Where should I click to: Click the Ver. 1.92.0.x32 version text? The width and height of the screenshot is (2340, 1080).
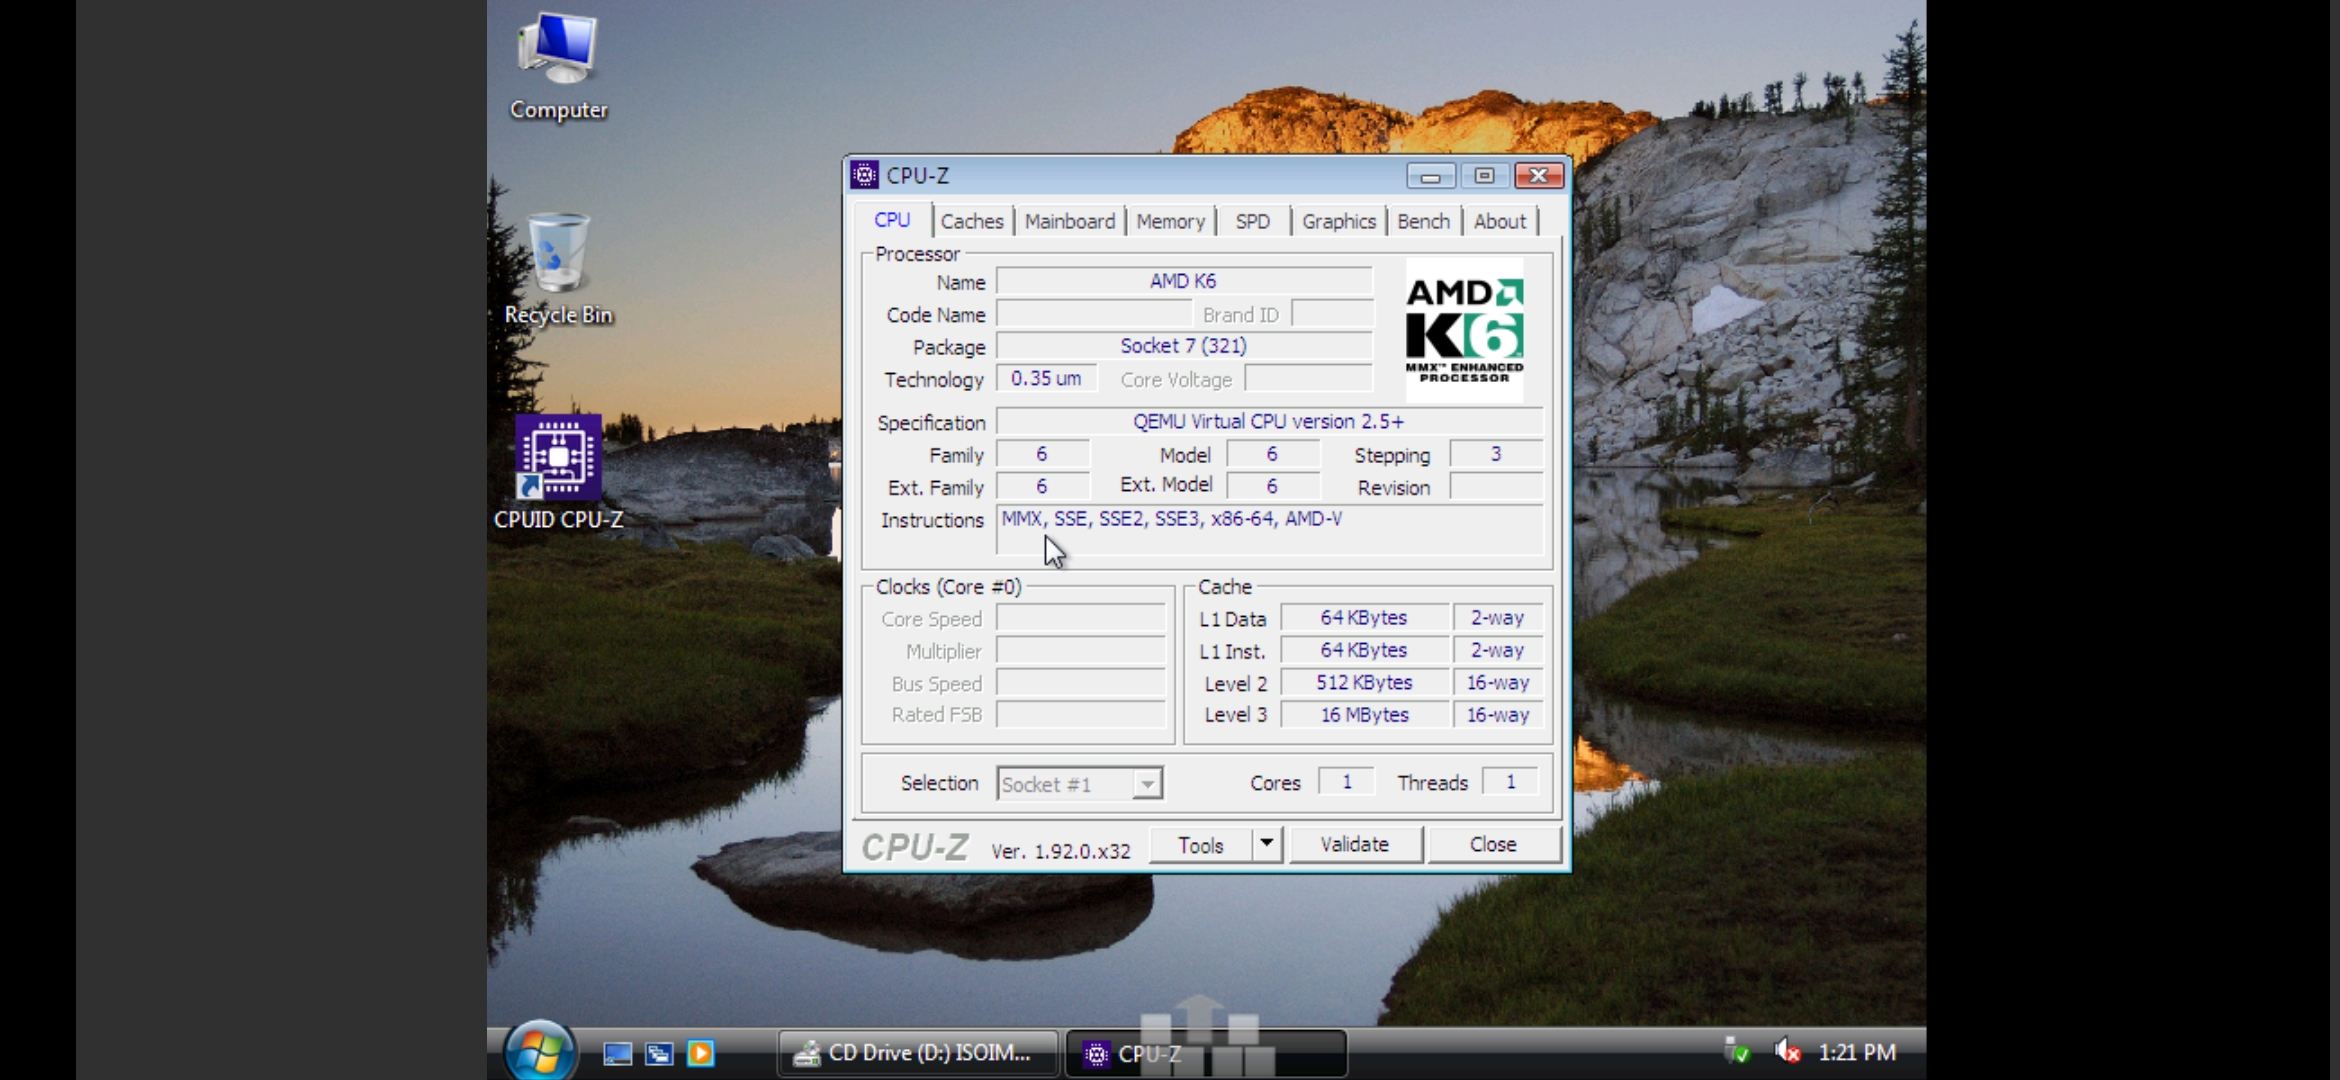point(1060,851)
